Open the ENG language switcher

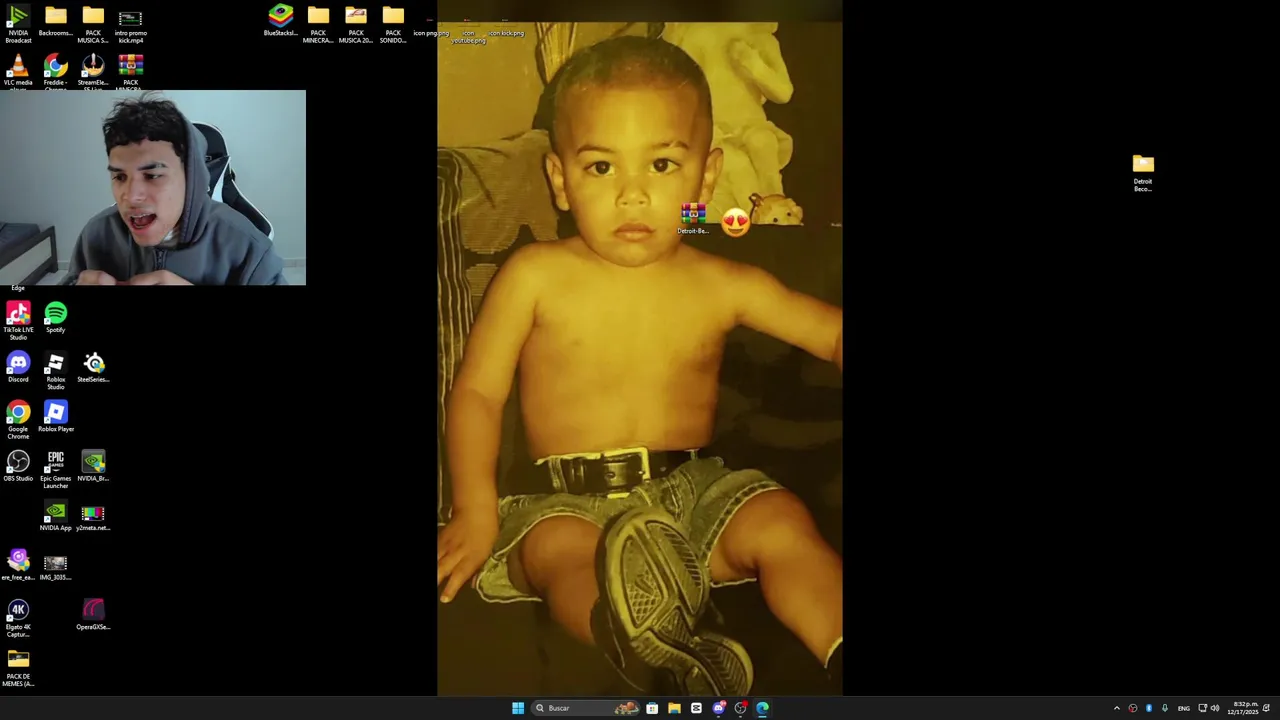click(1184, 708)
